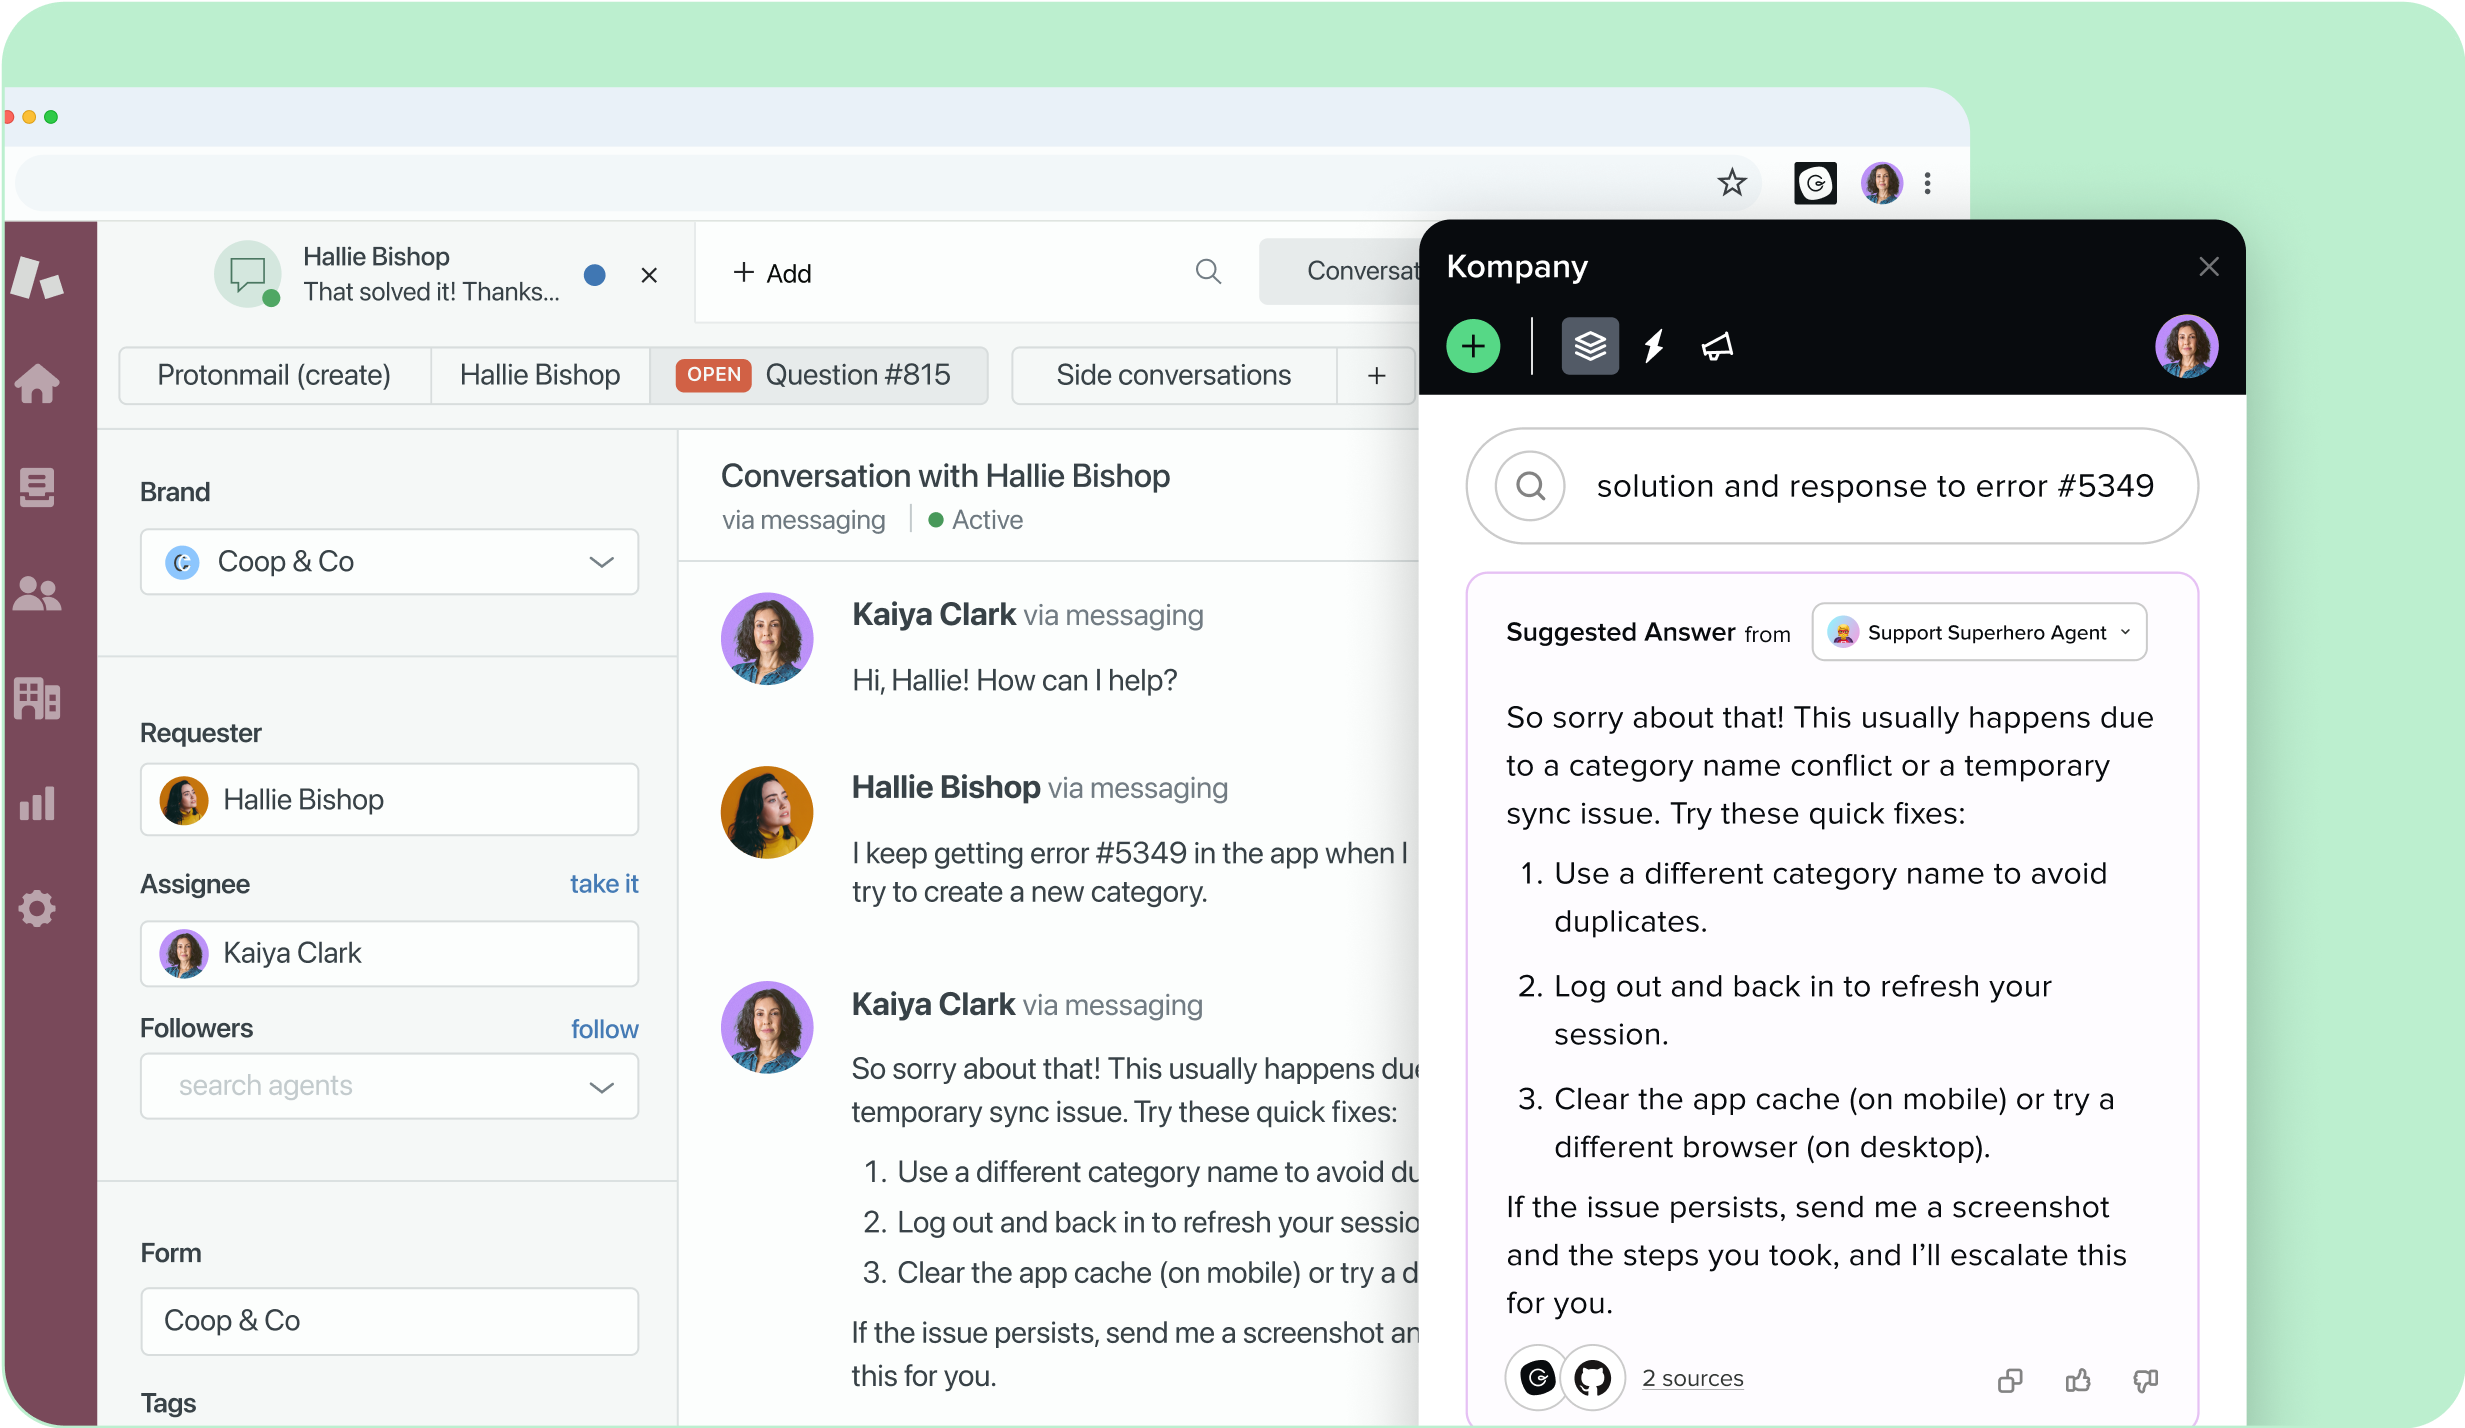This screenshot has height=1428, width=2465.
Task: Expand the followers search agents dropdown
Action: click(389, 1086)
